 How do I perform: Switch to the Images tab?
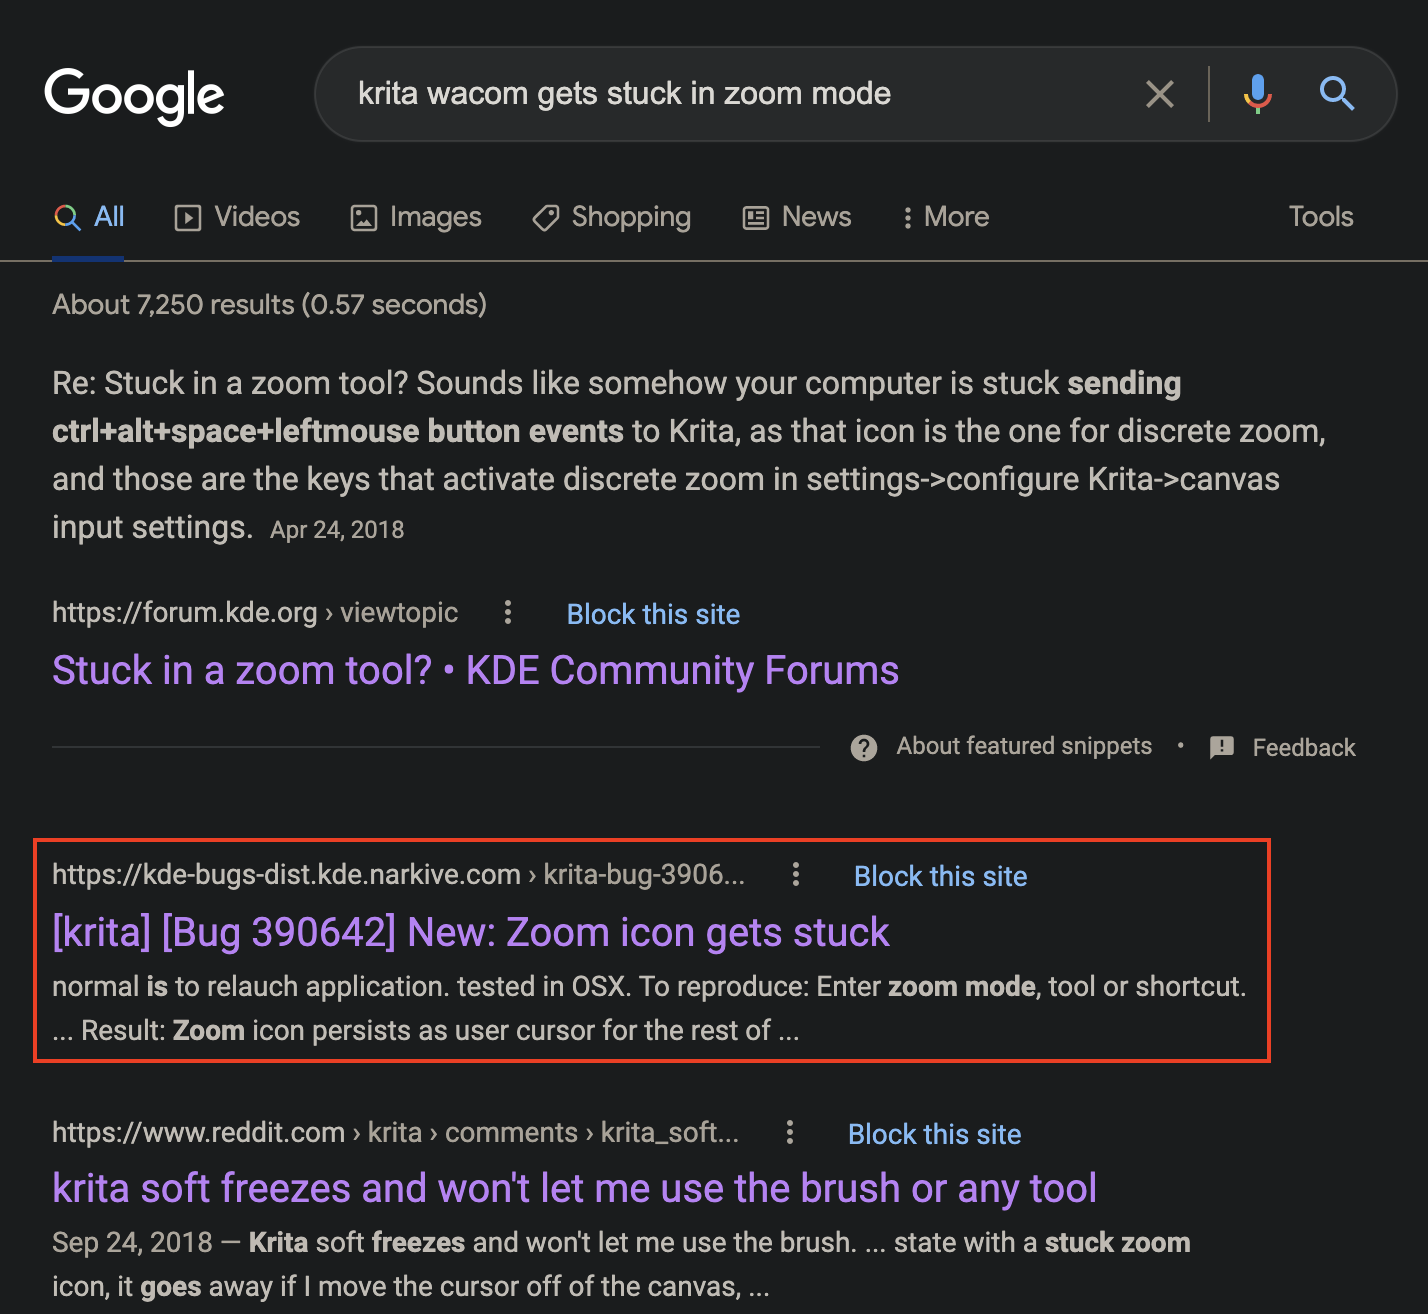click(x=416, y=217)
